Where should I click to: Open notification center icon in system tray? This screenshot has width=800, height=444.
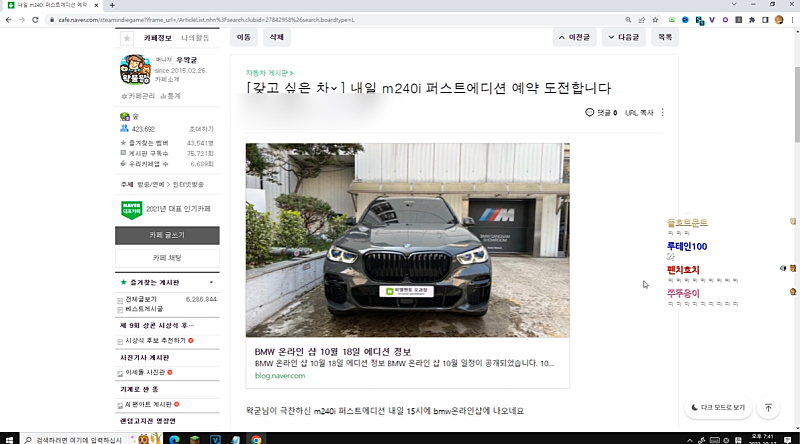[788, 440]
